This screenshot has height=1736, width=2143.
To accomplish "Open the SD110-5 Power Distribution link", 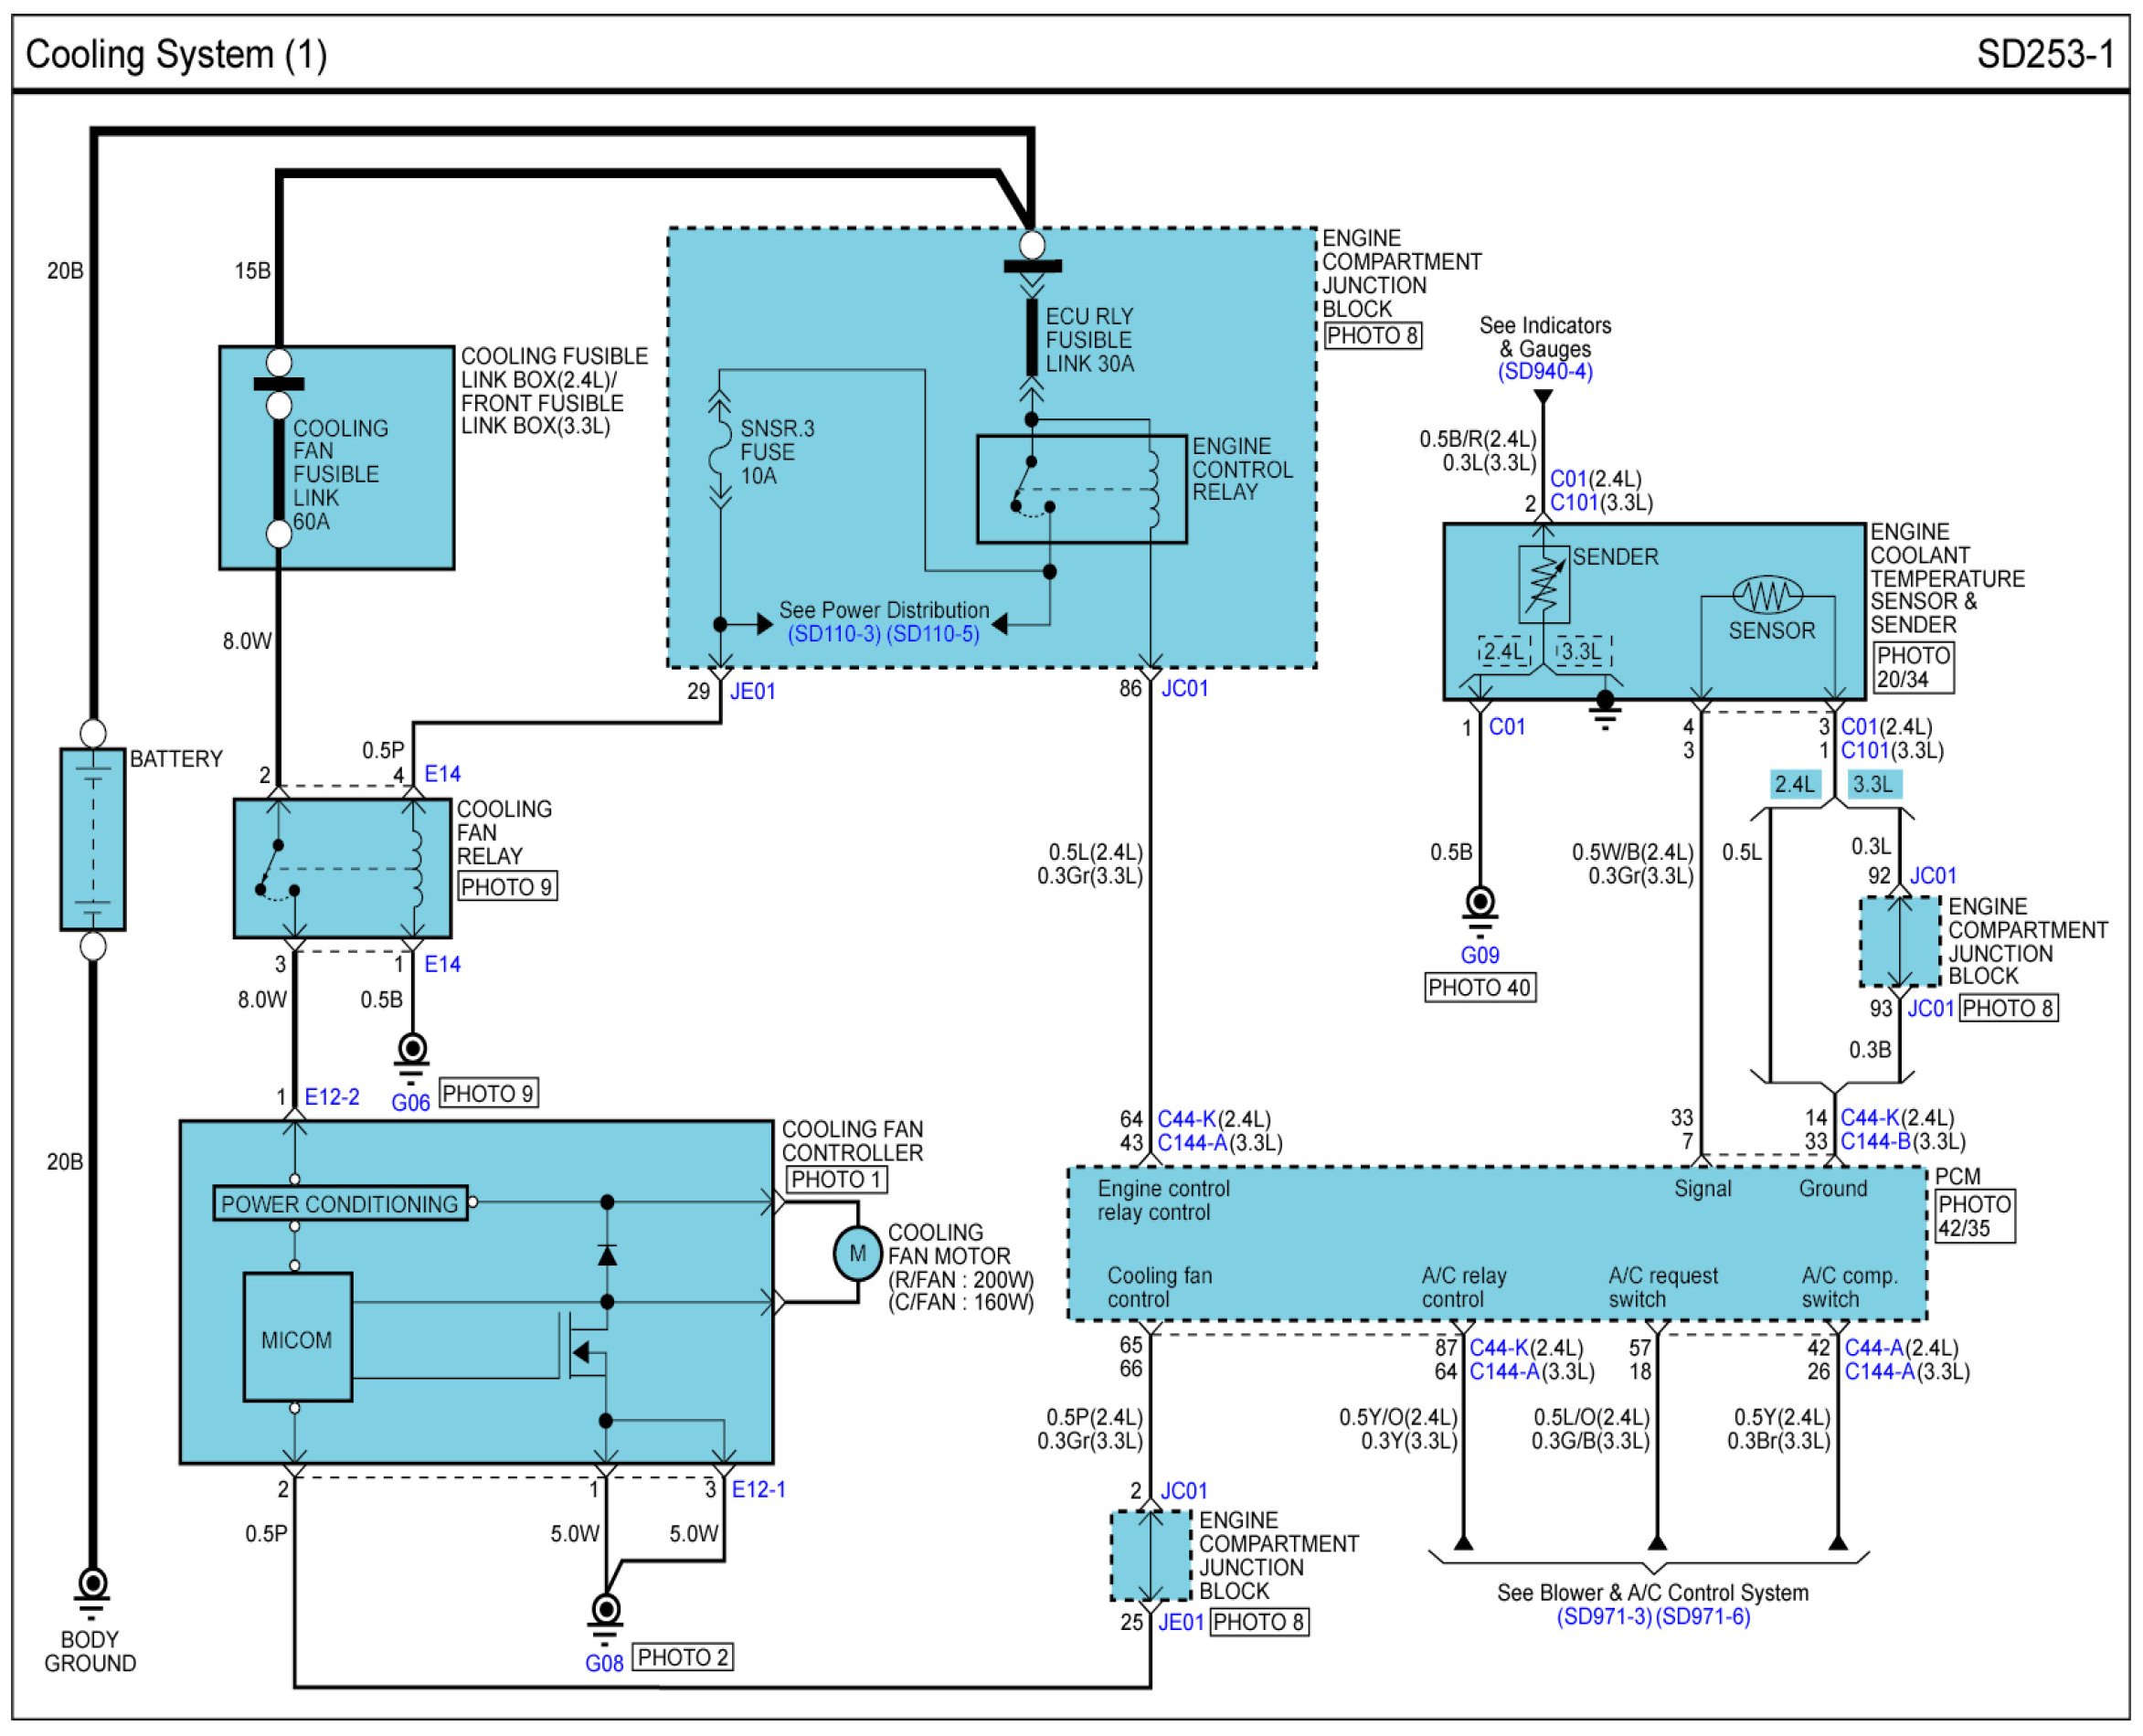I will (x=933, y=634).
